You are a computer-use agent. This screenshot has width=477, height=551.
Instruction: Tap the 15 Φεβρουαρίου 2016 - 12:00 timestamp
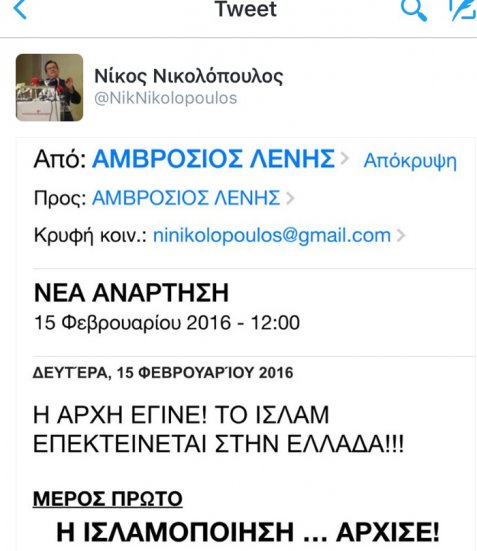click(x=167, y=323)
